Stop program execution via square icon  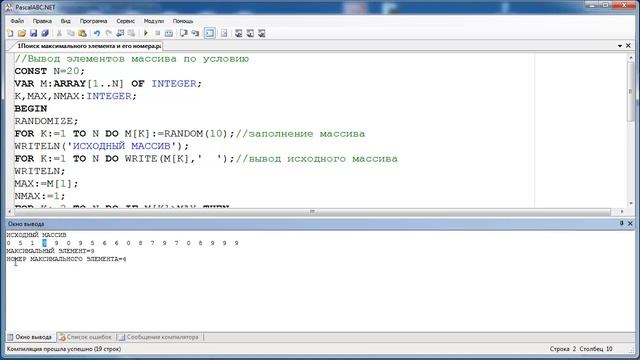coord(157,33)
